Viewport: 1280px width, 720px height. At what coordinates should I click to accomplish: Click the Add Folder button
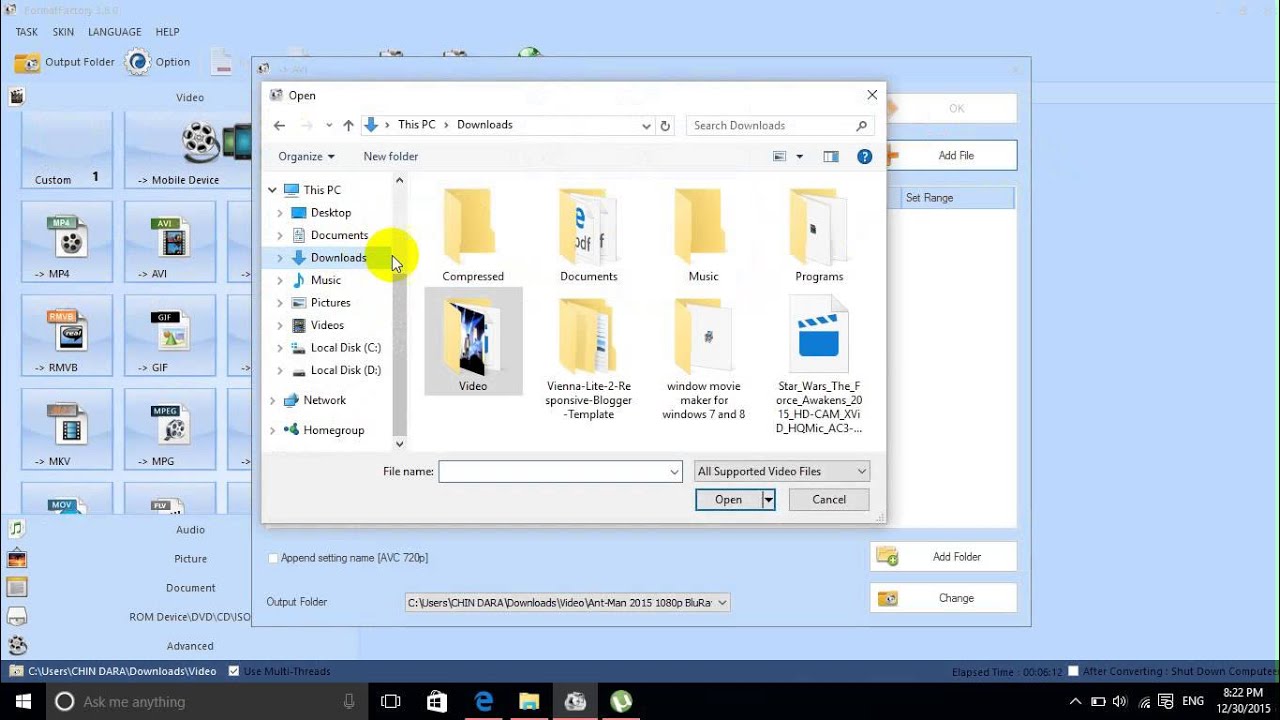point(943,557)
